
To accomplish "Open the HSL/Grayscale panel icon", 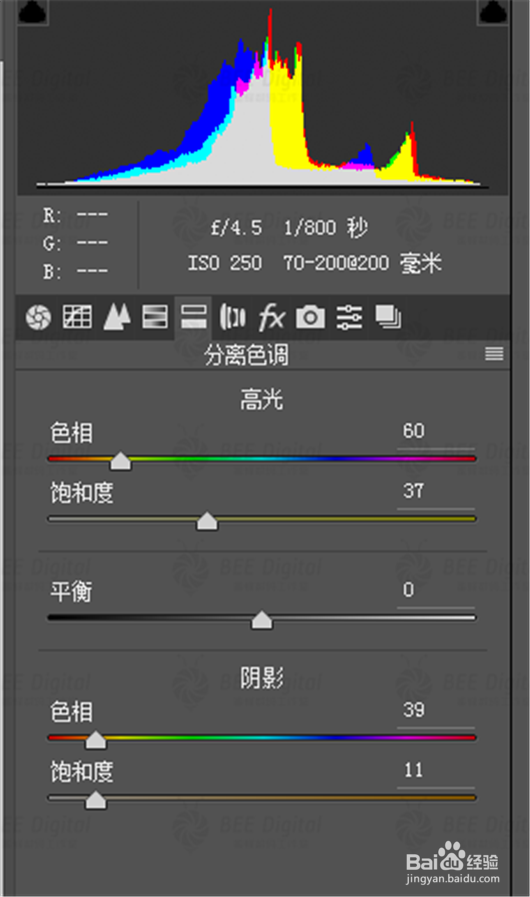I will 155,316.
